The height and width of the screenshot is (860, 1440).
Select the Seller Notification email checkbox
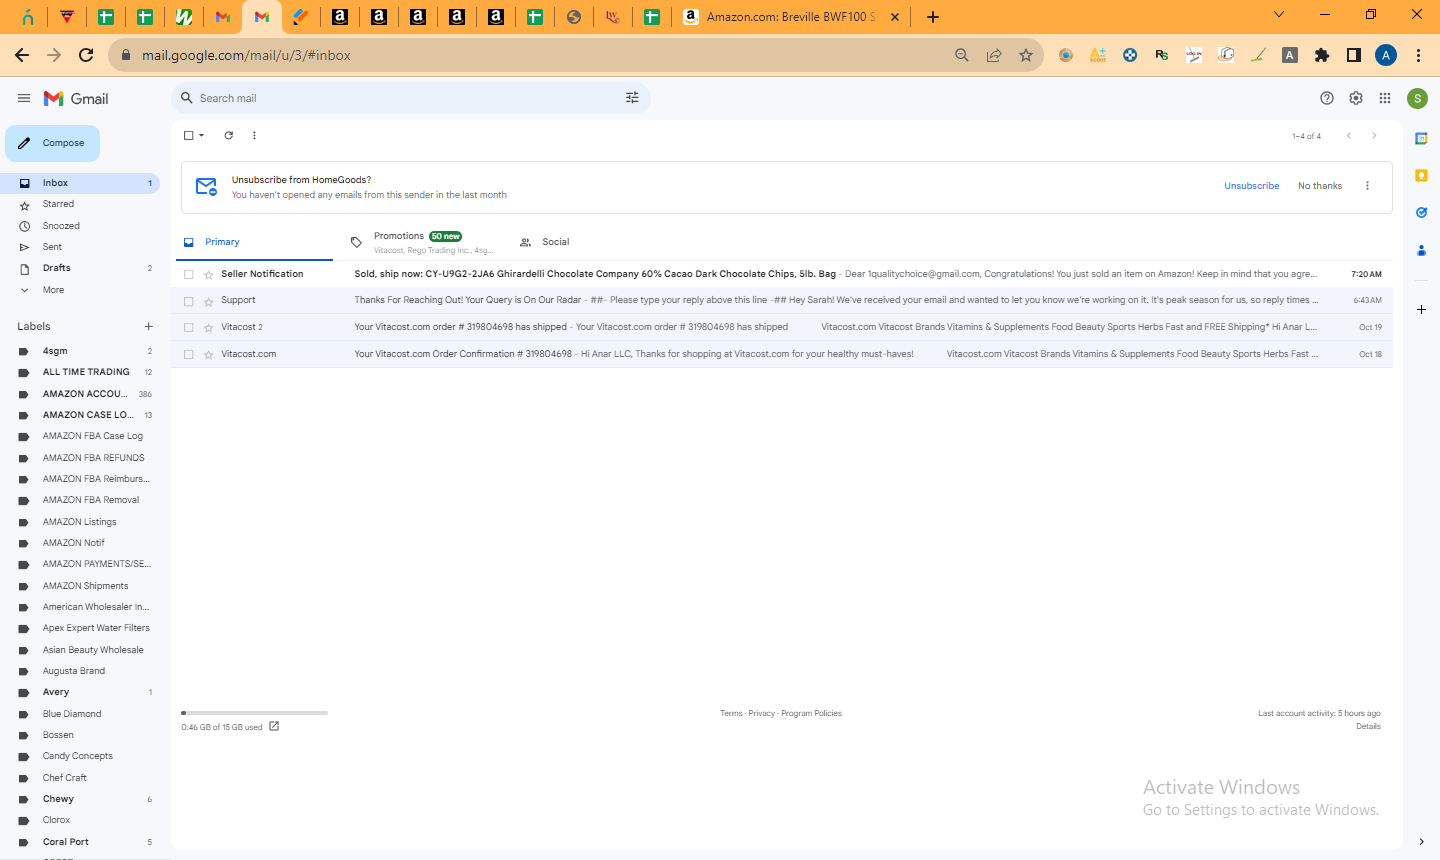188,274
